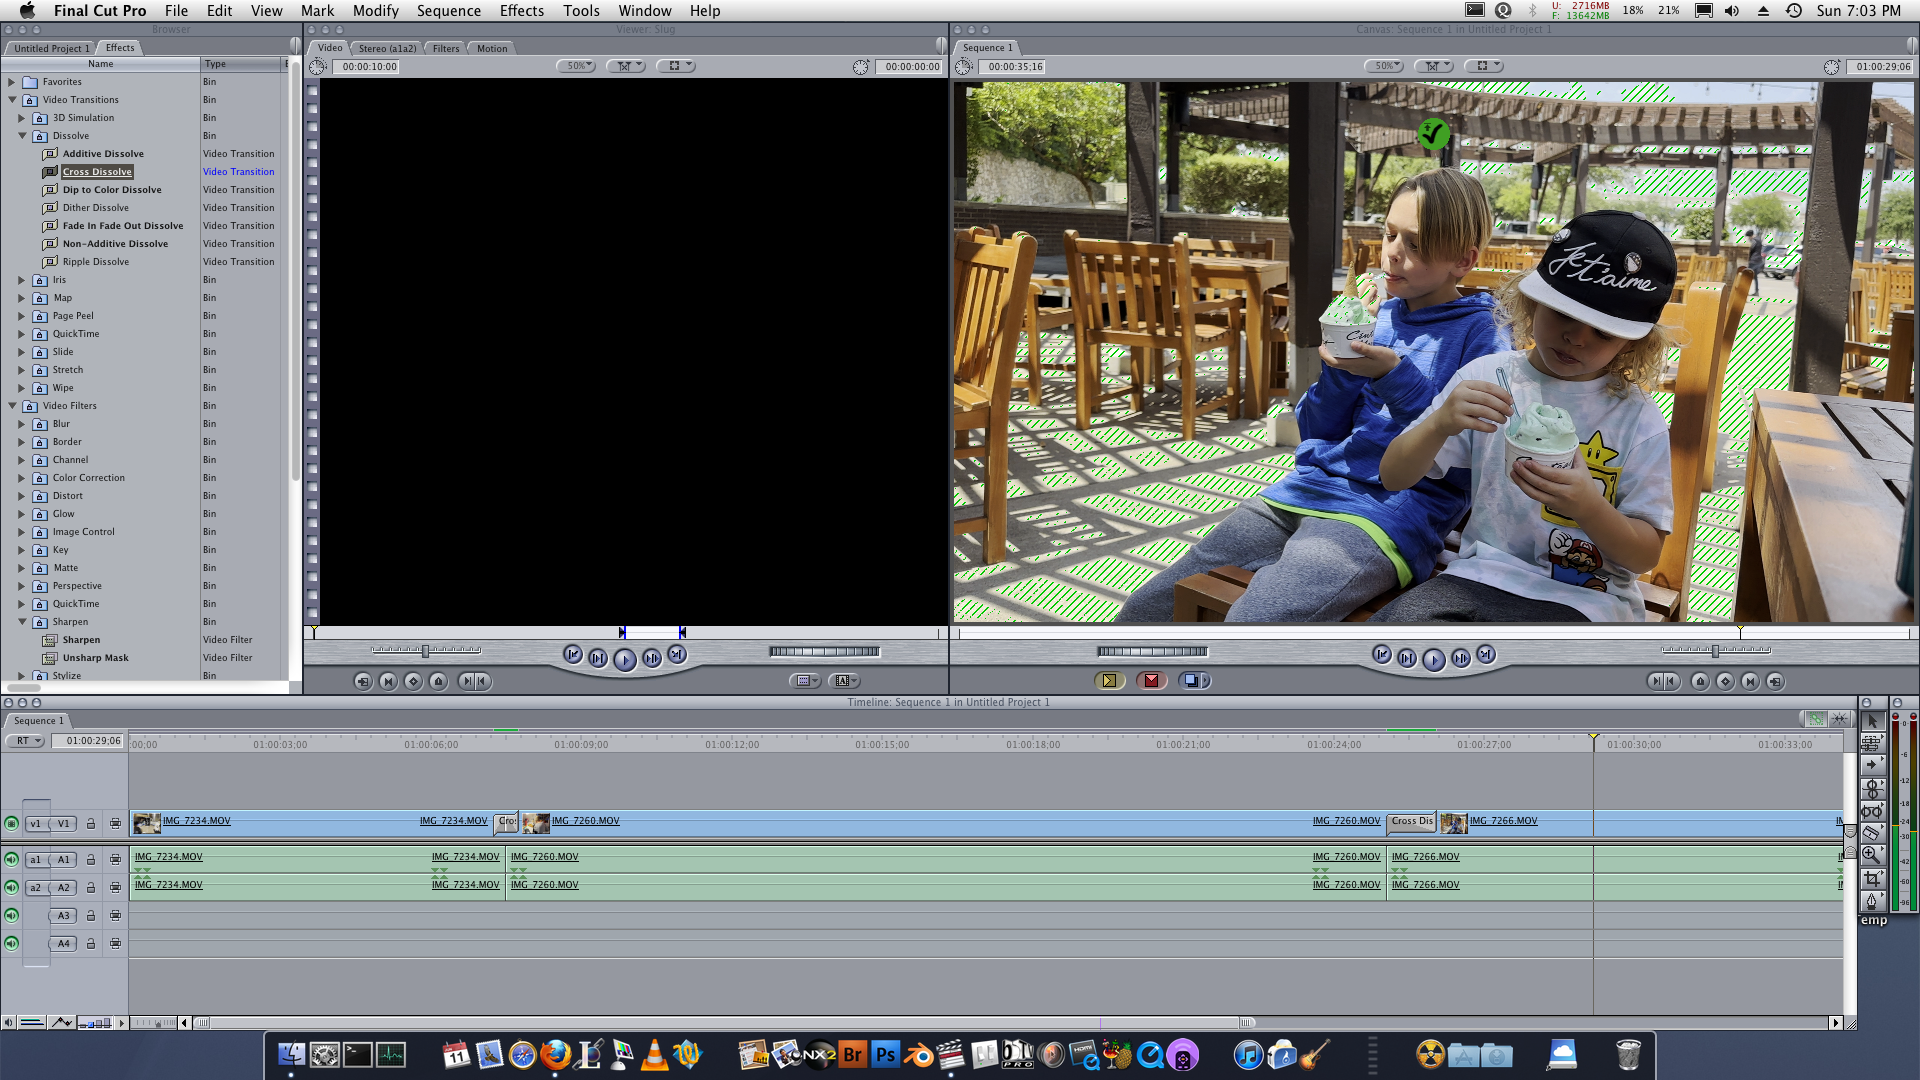Toggle V1 track visibility
This screenshot has width=1920, height=1080.
pos(11,824)
